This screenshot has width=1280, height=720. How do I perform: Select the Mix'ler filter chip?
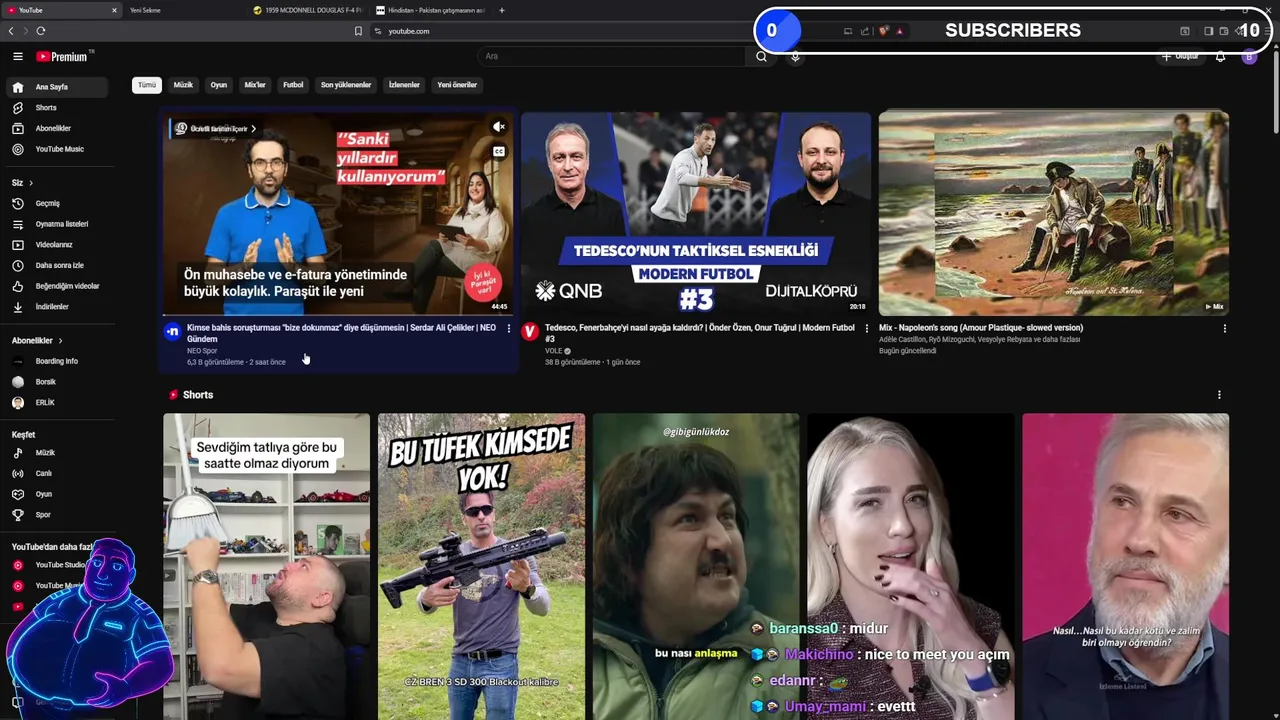(255, 85)
